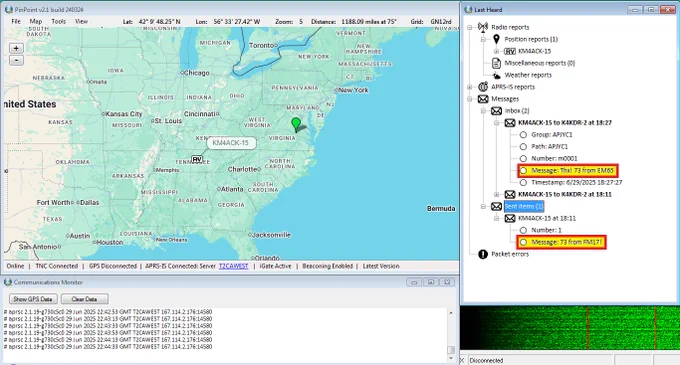Select Number: 1 bullet in Sent items
Viewport: 680px width, 365px height.
coord(523,230)
